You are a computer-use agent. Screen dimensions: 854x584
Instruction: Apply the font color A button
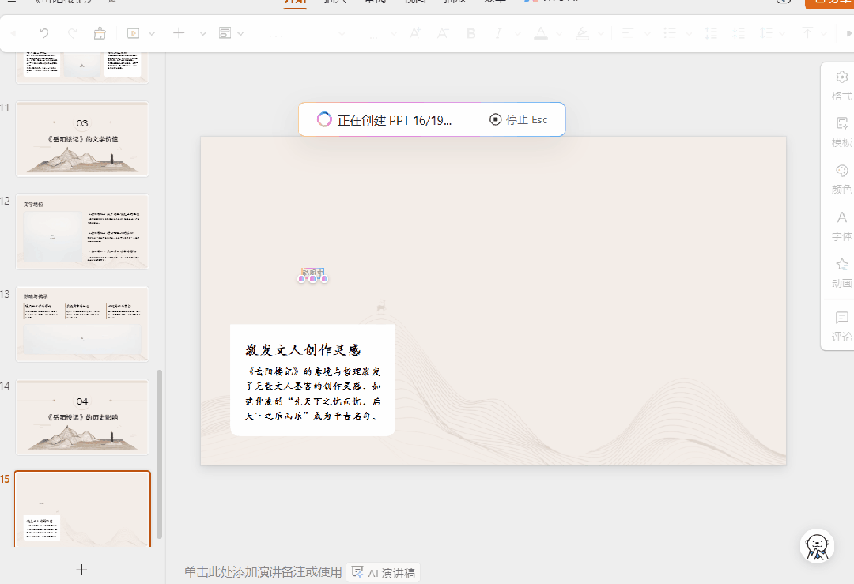pyautogui.click(x=541, y=33)
